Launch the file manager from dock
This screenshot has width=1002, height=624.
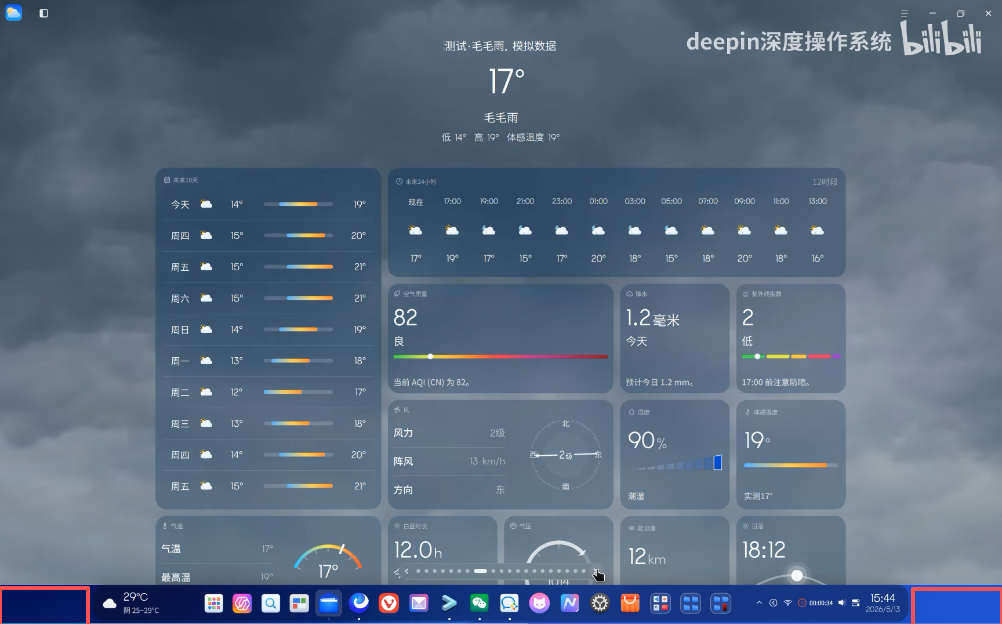pos(328,603)
